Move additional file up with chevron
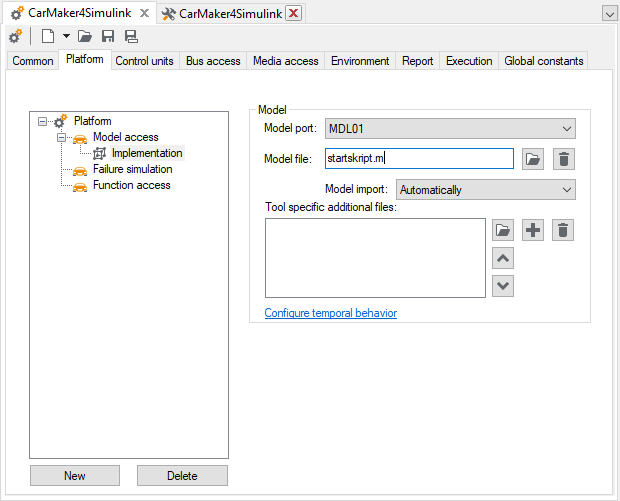 point(503,258)
